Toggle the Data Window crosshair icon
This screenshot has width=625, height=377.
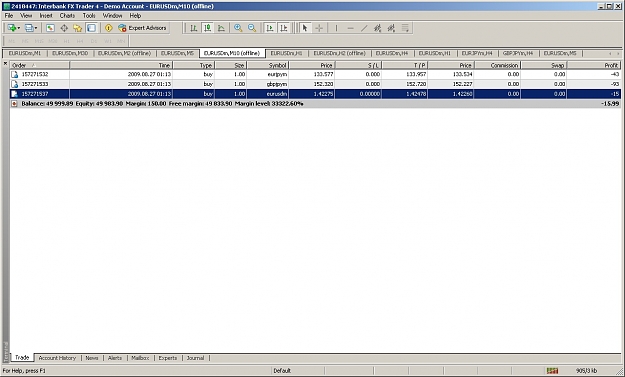[x=64, y=28]
